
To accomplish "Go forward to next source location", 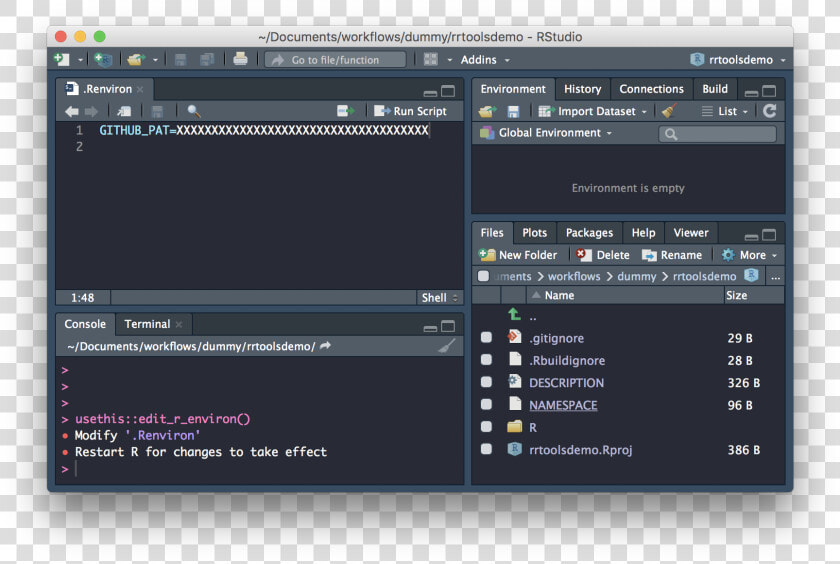I will (x=91, y=111).
